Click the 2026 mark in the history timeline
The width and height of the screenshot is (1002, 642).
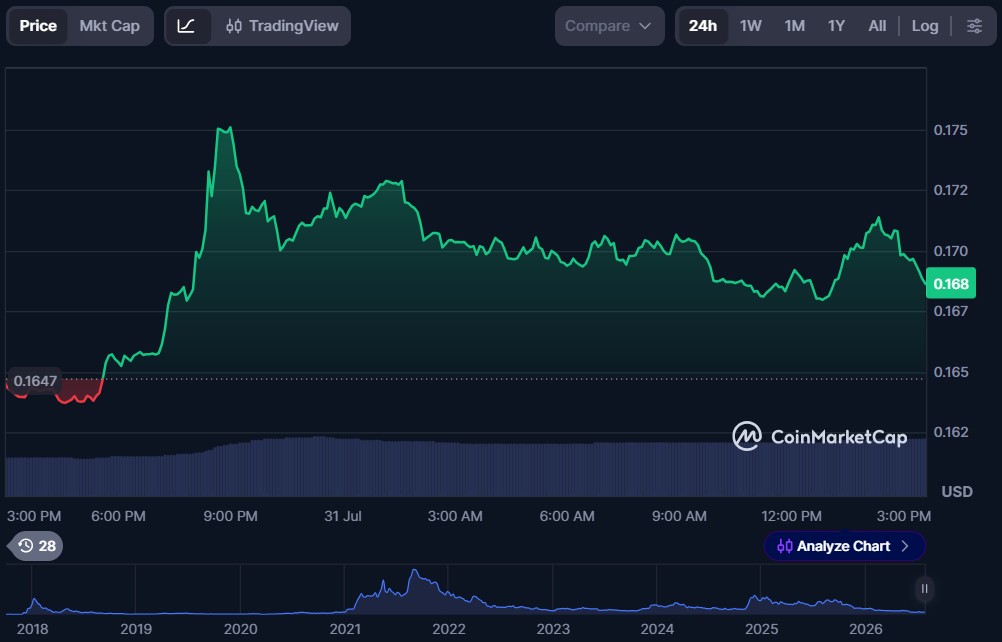(865, 629)
